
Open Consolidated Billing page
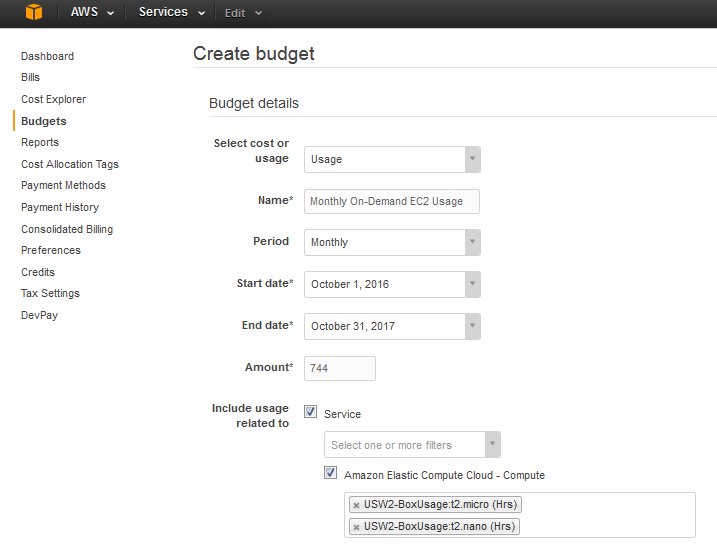(x=67, y=229)
